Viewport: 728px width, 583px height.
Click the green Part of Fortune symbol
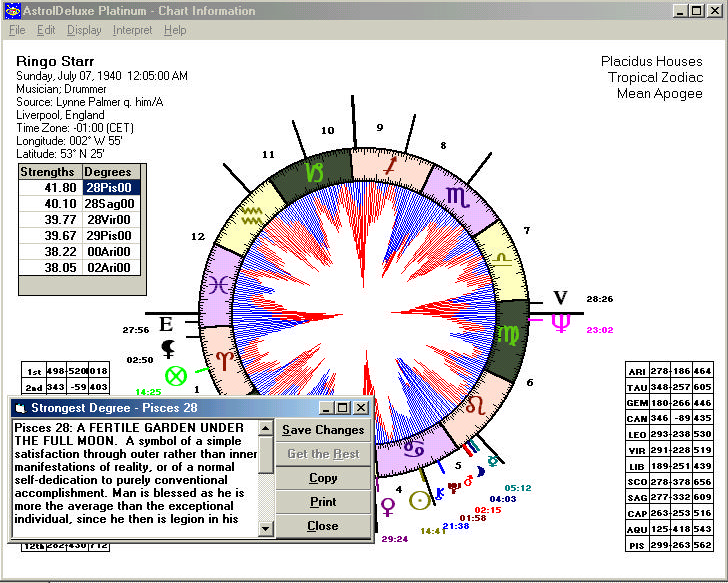pos(176,376)
